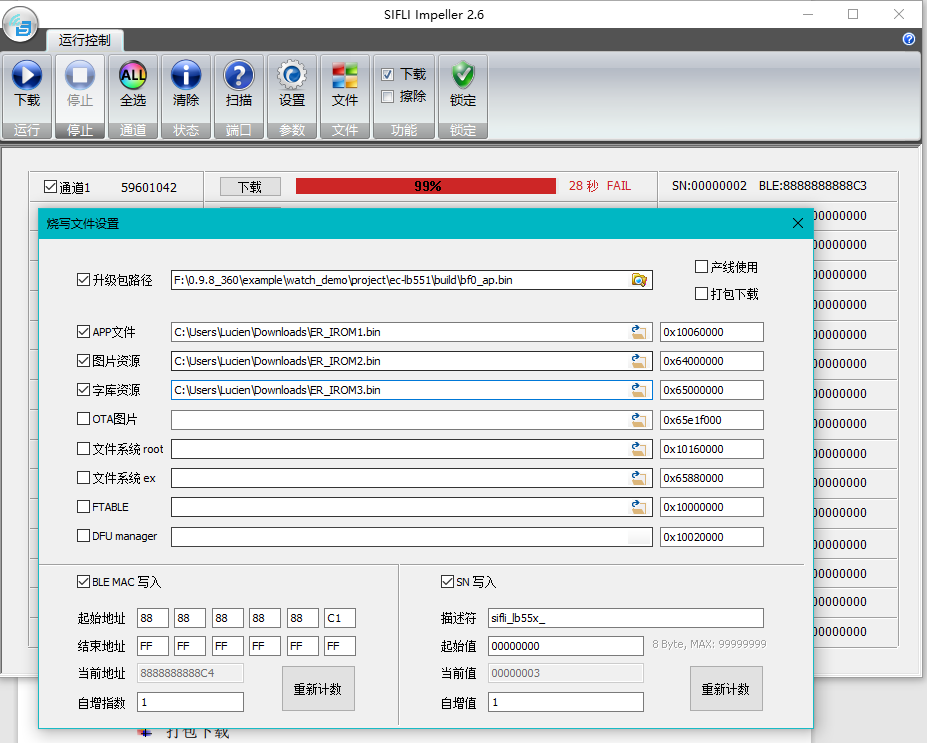Screen dimensions: 927x743
Task: Browse file for 文件系统 ex row
Action: coord(638,478)
